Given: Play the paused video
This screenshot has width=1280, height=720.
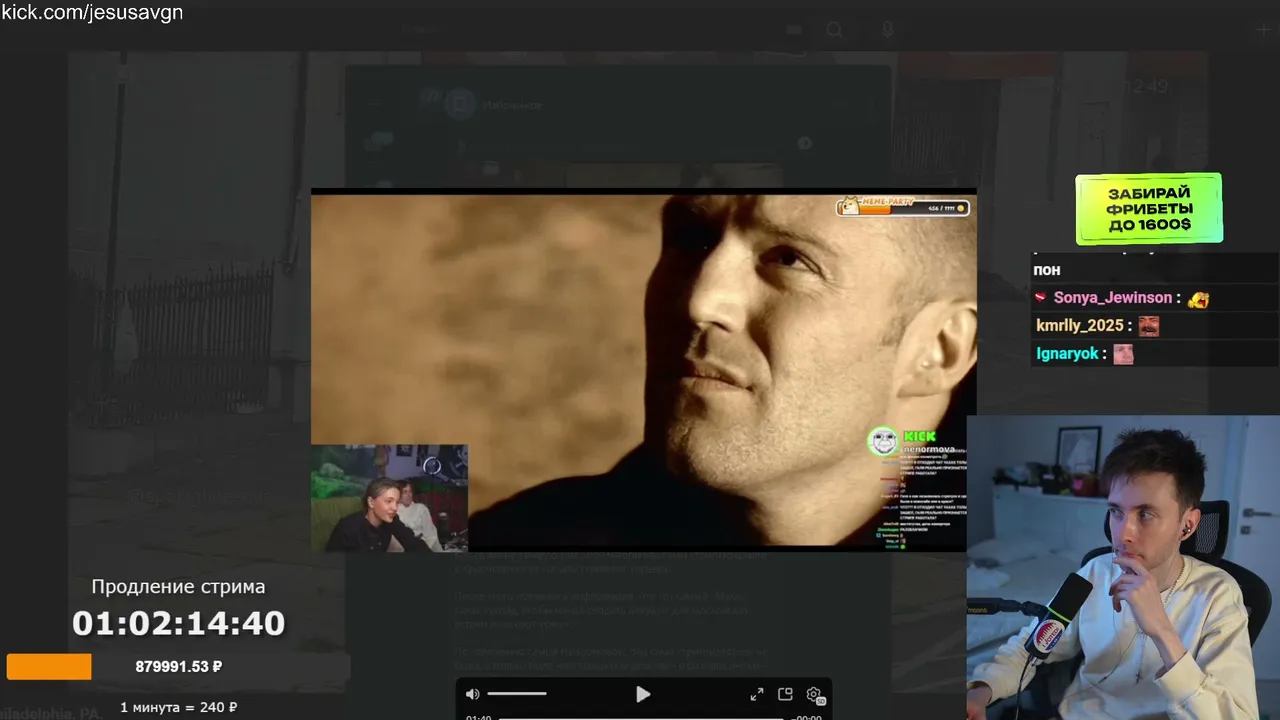Looking at the screenshot, I should pos(643,694).
